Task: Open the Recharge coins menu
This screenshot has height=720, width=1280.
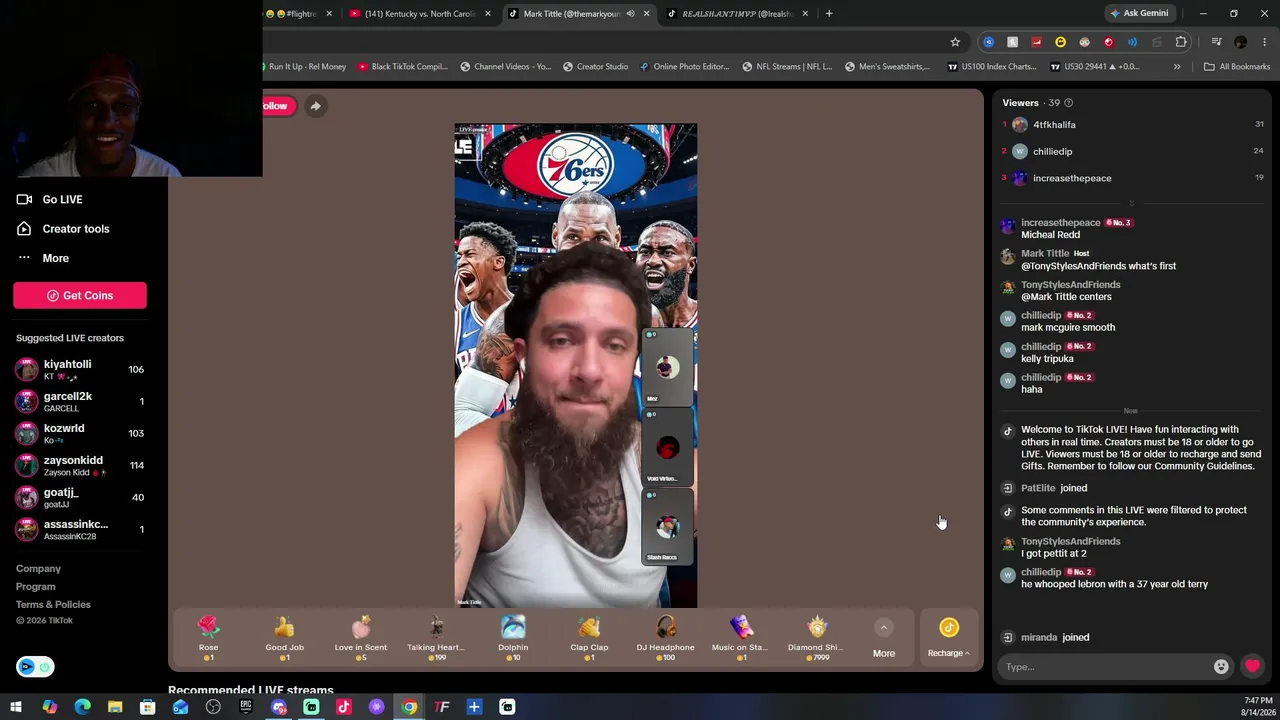Action: coord(949,638)
